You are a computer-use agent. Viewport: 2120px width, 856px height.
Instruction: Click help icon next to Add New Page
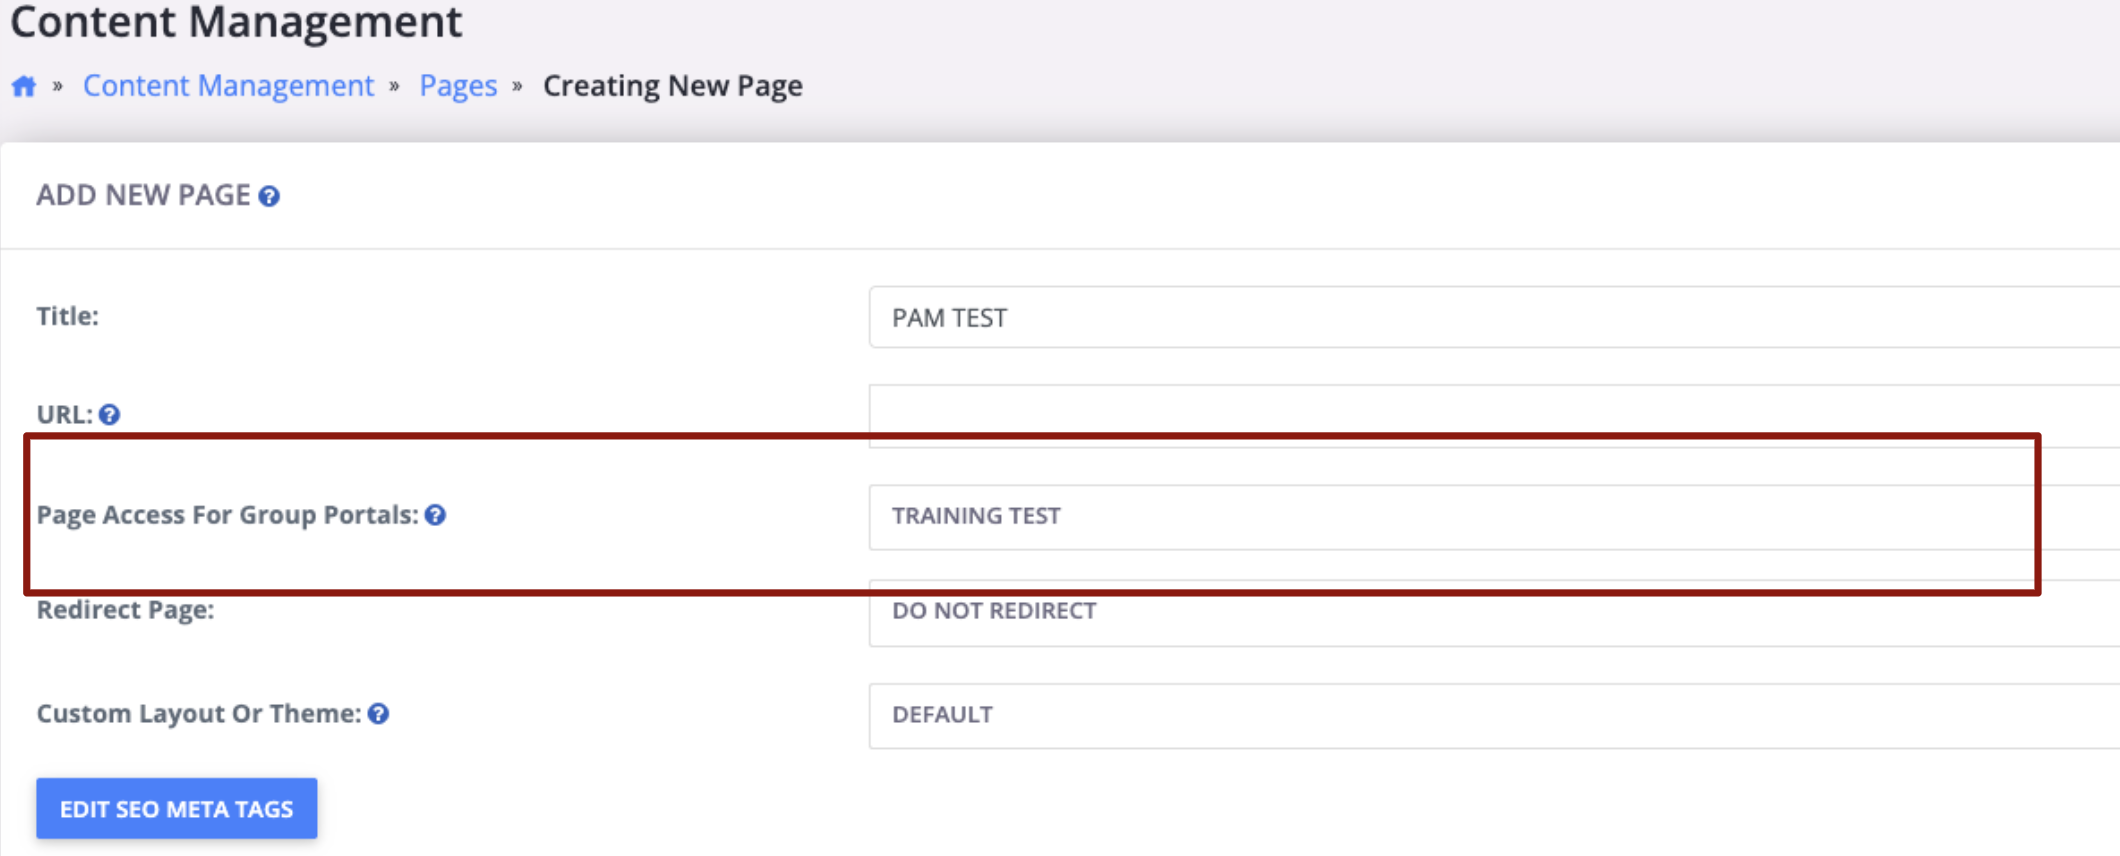[269, 196]
